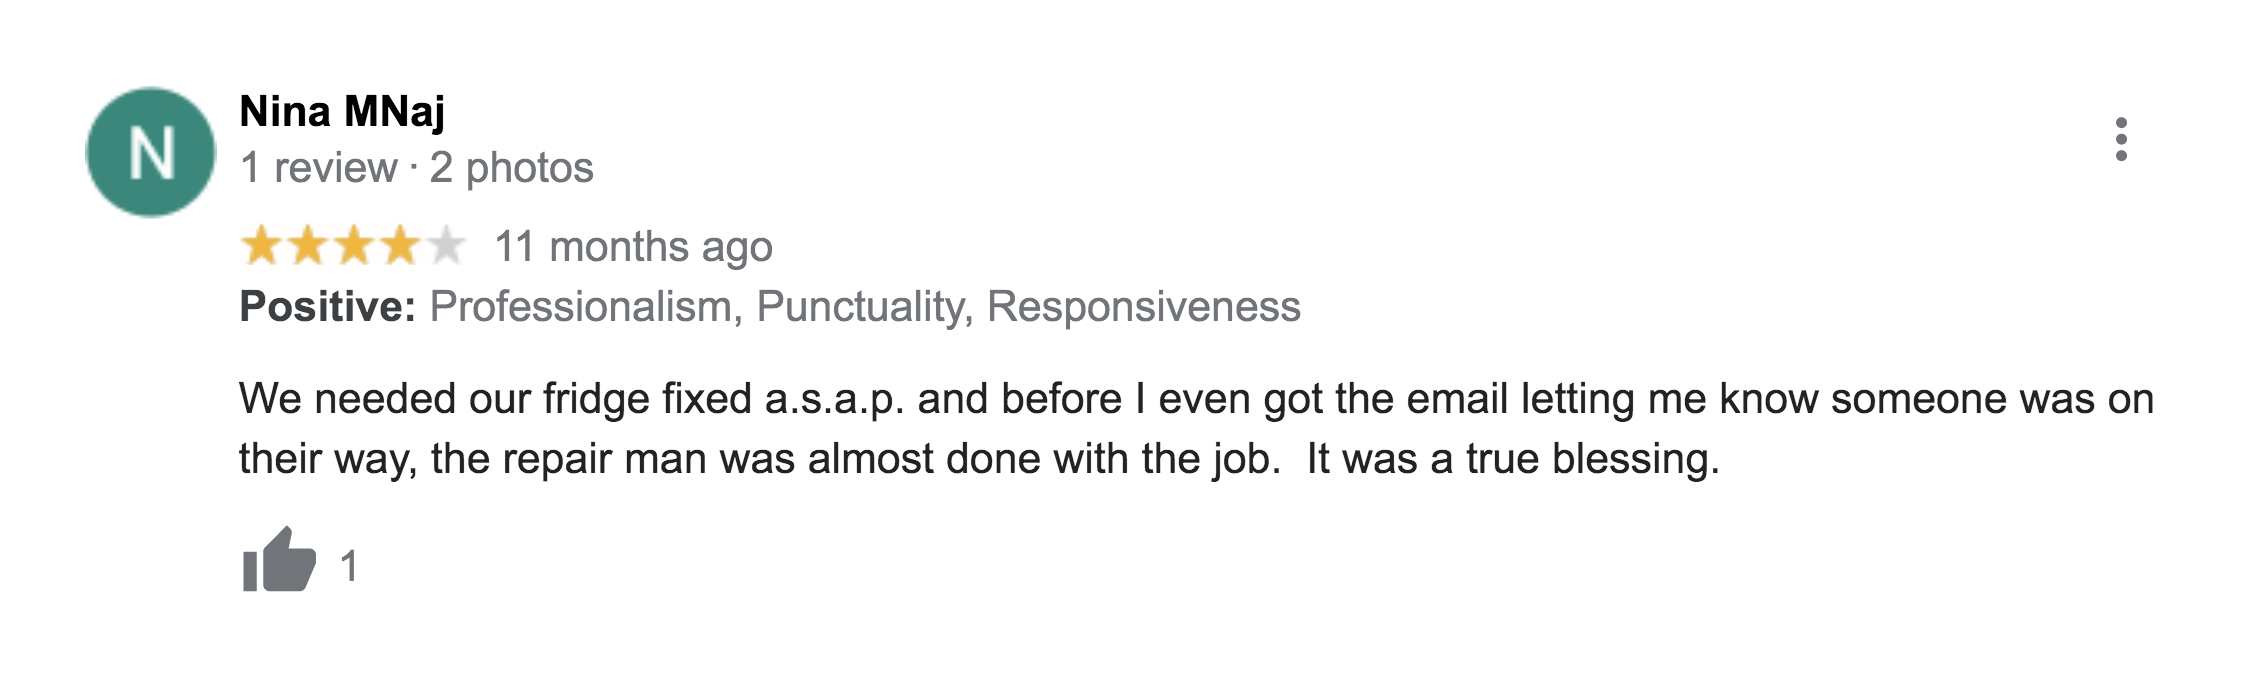Click the review's first line about the fridge

[1195, 399]
